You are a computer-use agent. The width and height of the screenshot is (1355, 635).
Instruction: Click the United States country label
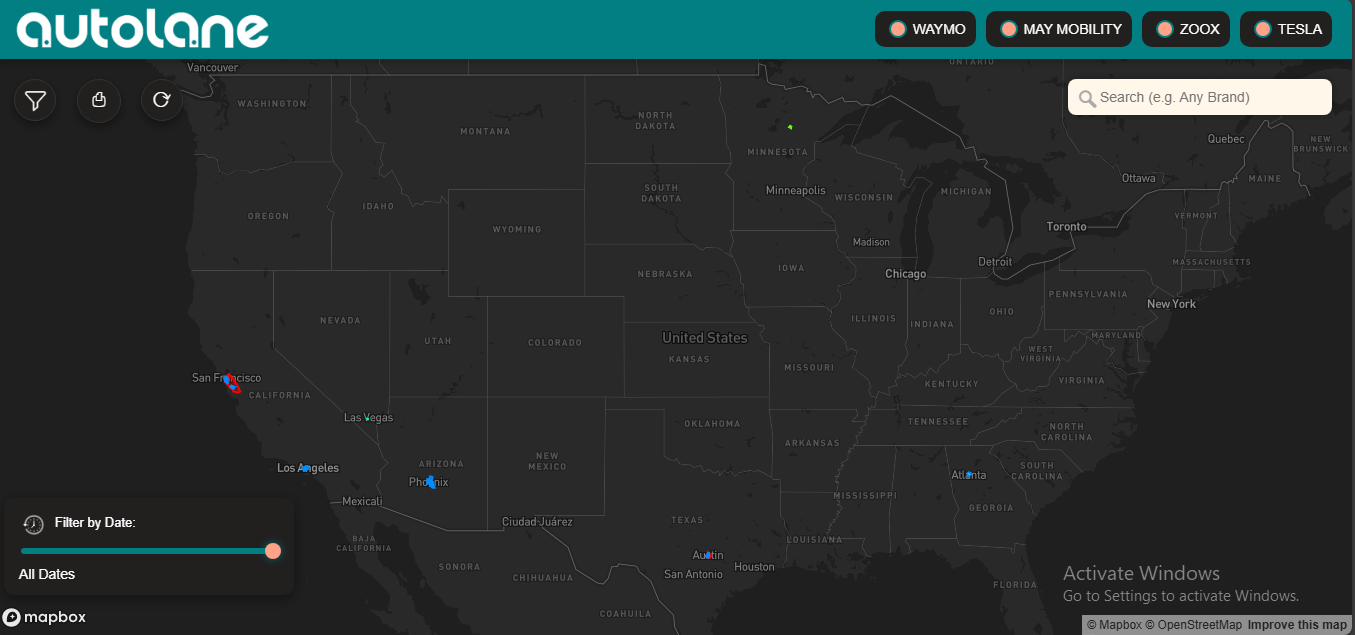coord(705,338)
